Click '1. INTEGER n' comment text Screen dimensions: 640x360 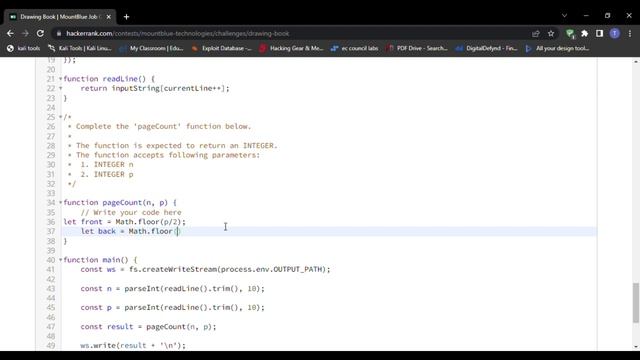[x=107, y=164]
